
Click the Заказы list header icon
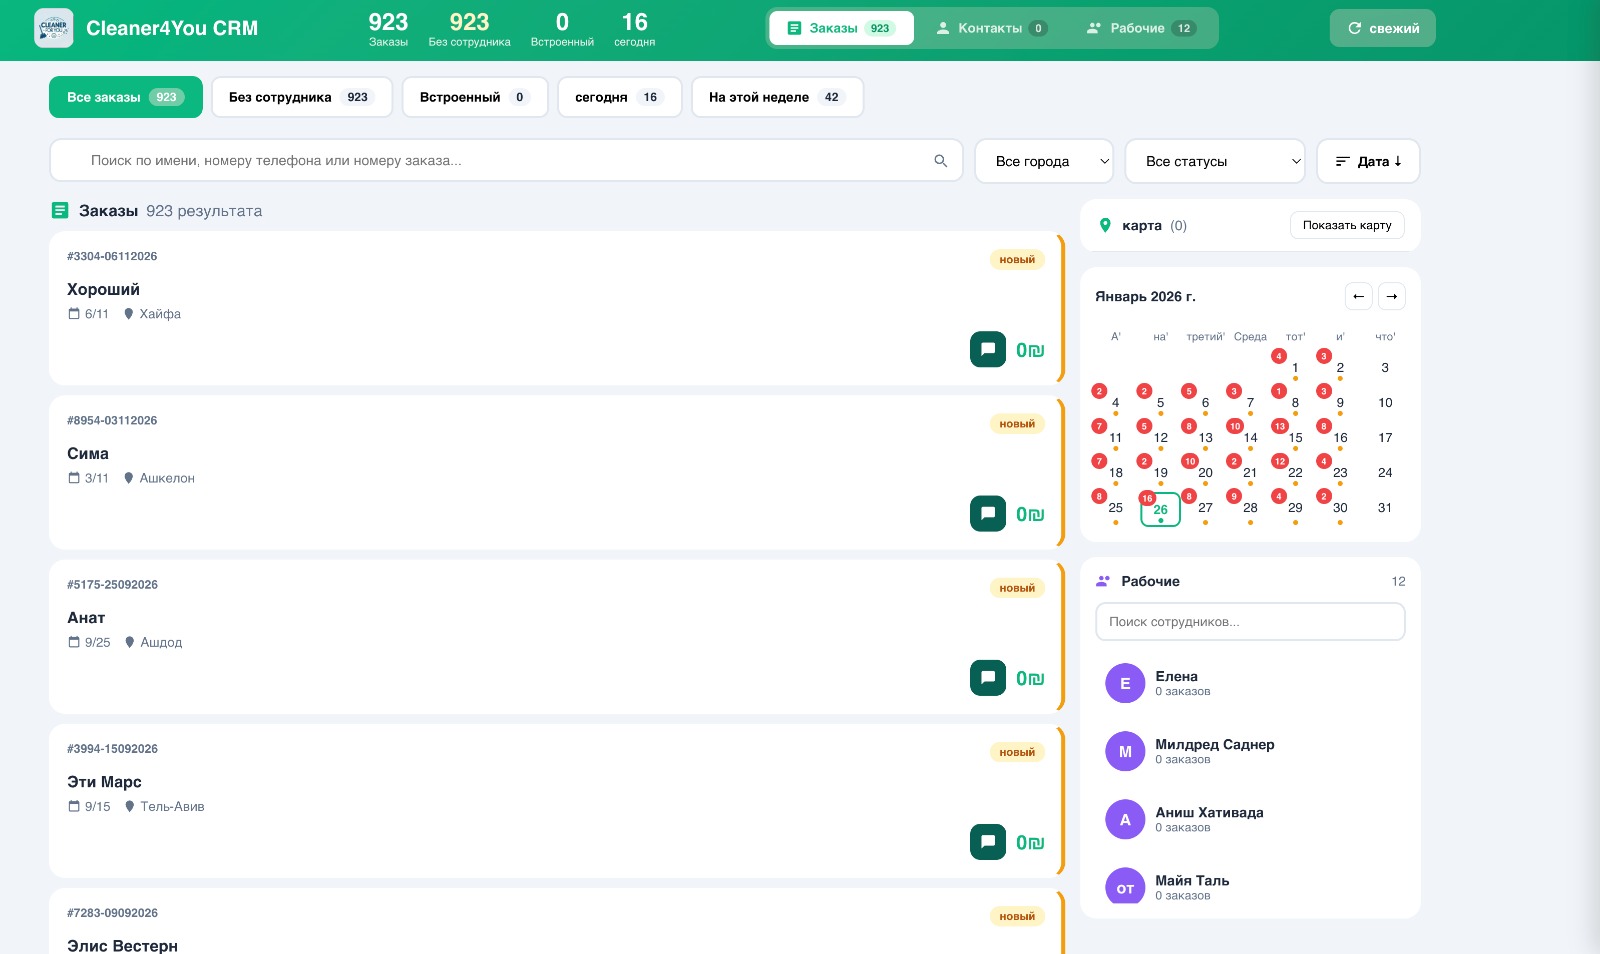(x=60, y=210)
